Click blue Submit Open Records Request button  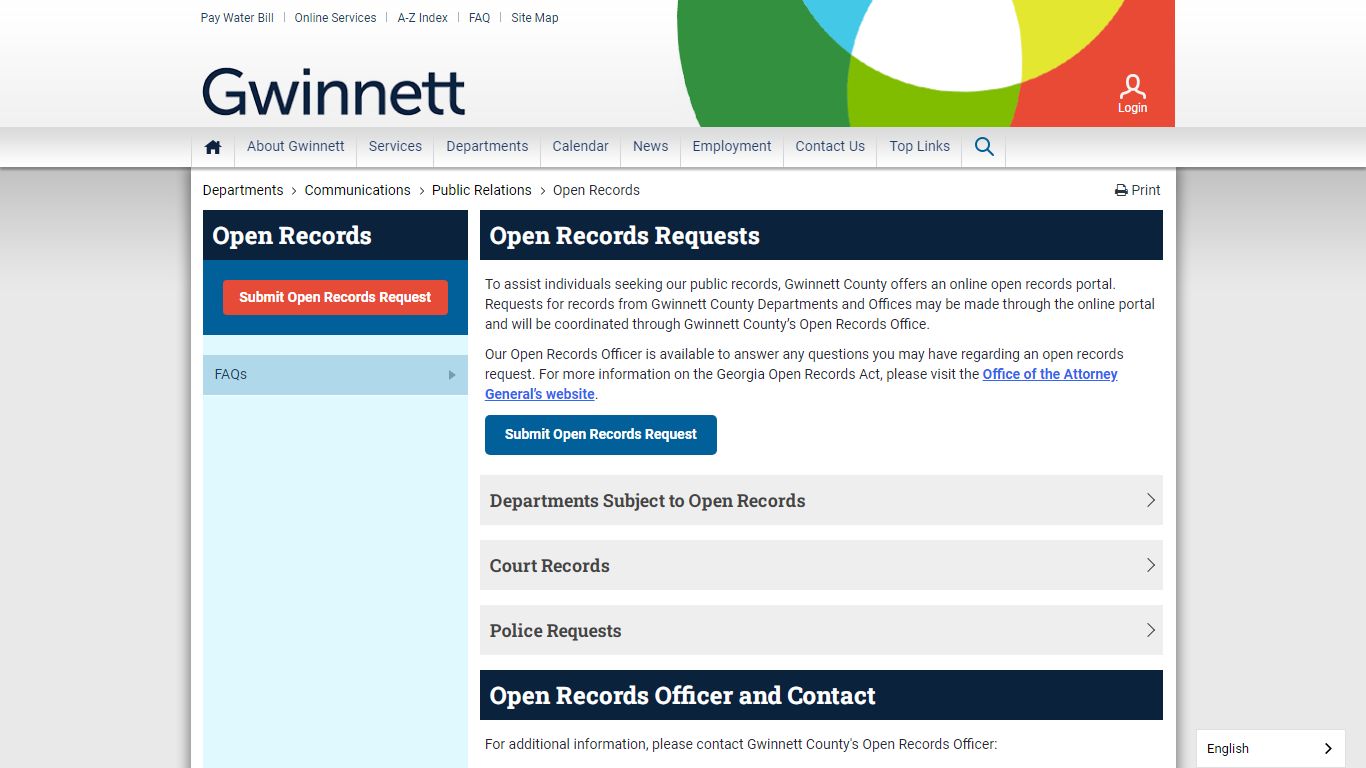[601, 434]
